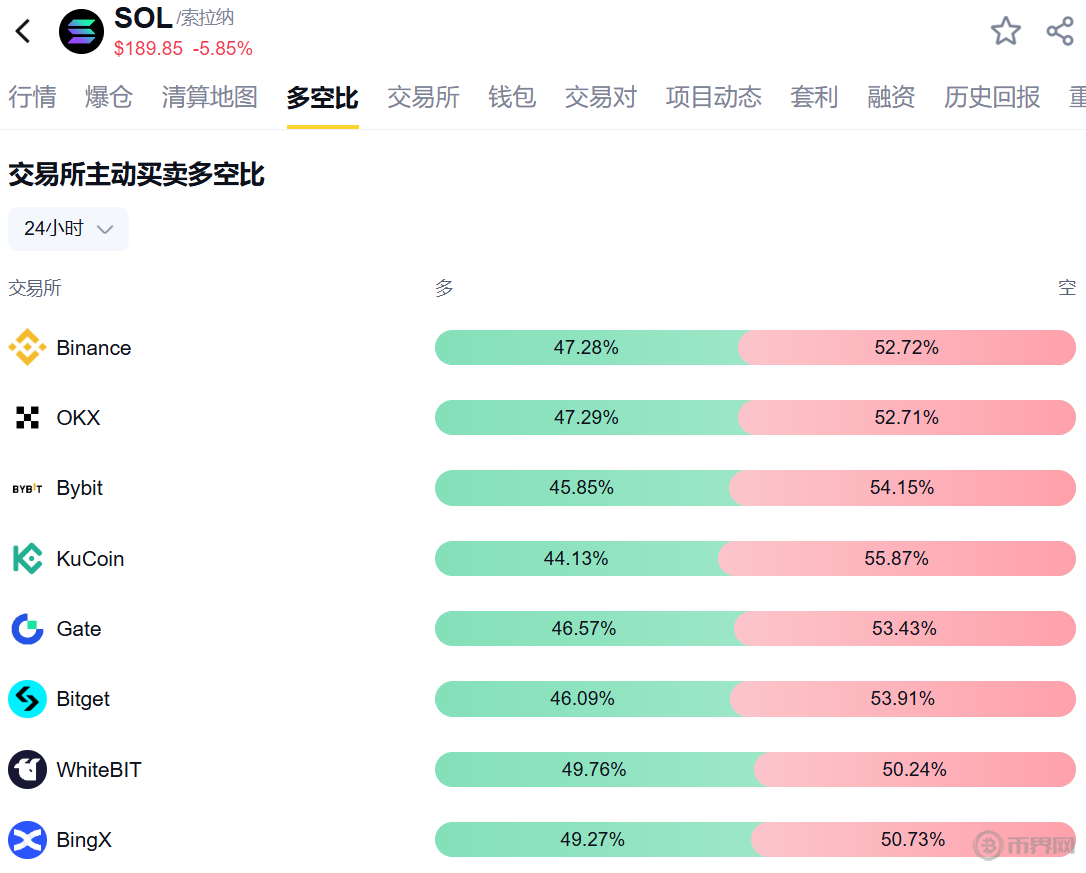
Task: Open the 清算地图 tab
Action: click(210, 97)
